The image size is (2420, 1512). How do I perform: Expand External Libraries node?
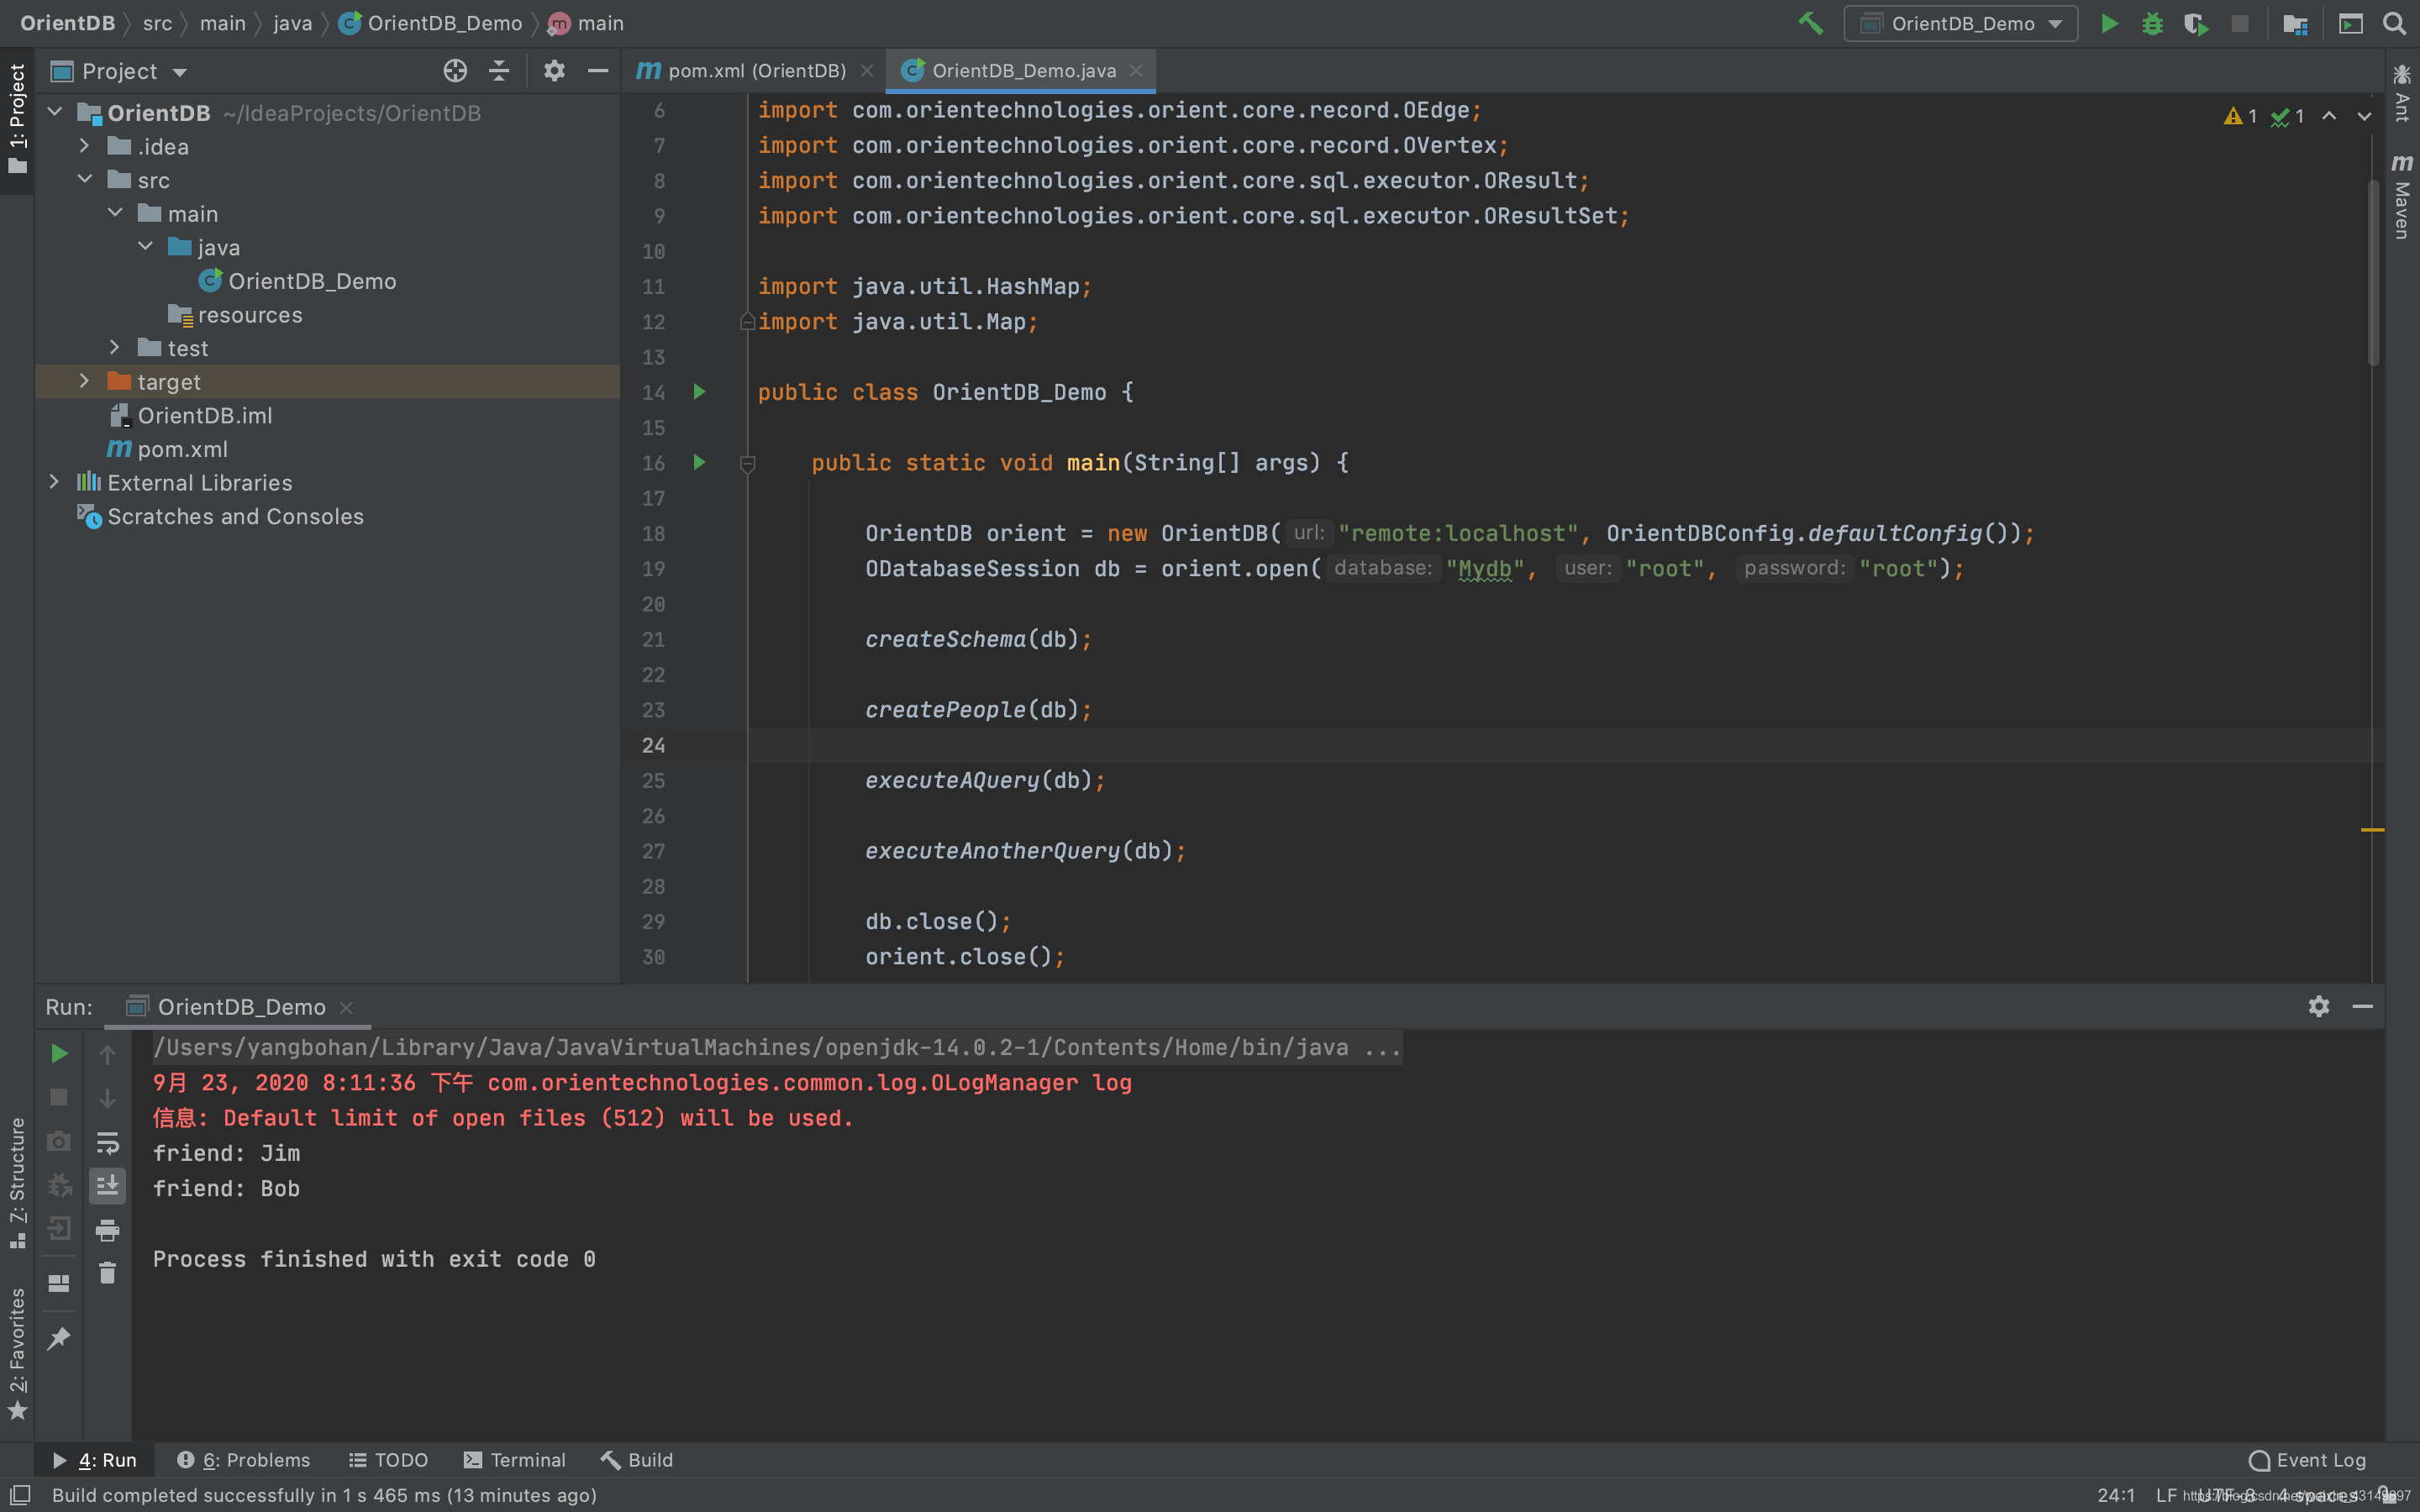(55, 482)
